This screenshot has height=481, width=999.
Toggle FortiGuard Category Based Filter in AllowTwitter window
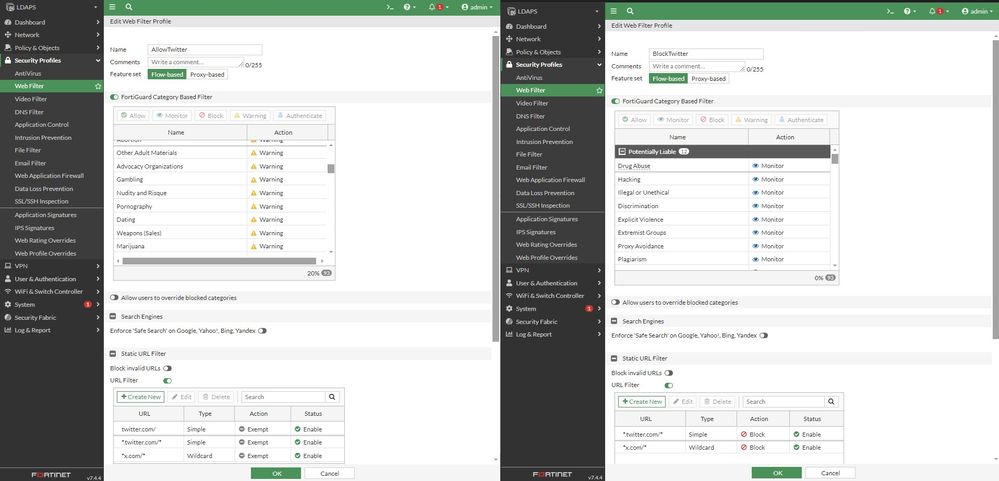pos(114,97)
